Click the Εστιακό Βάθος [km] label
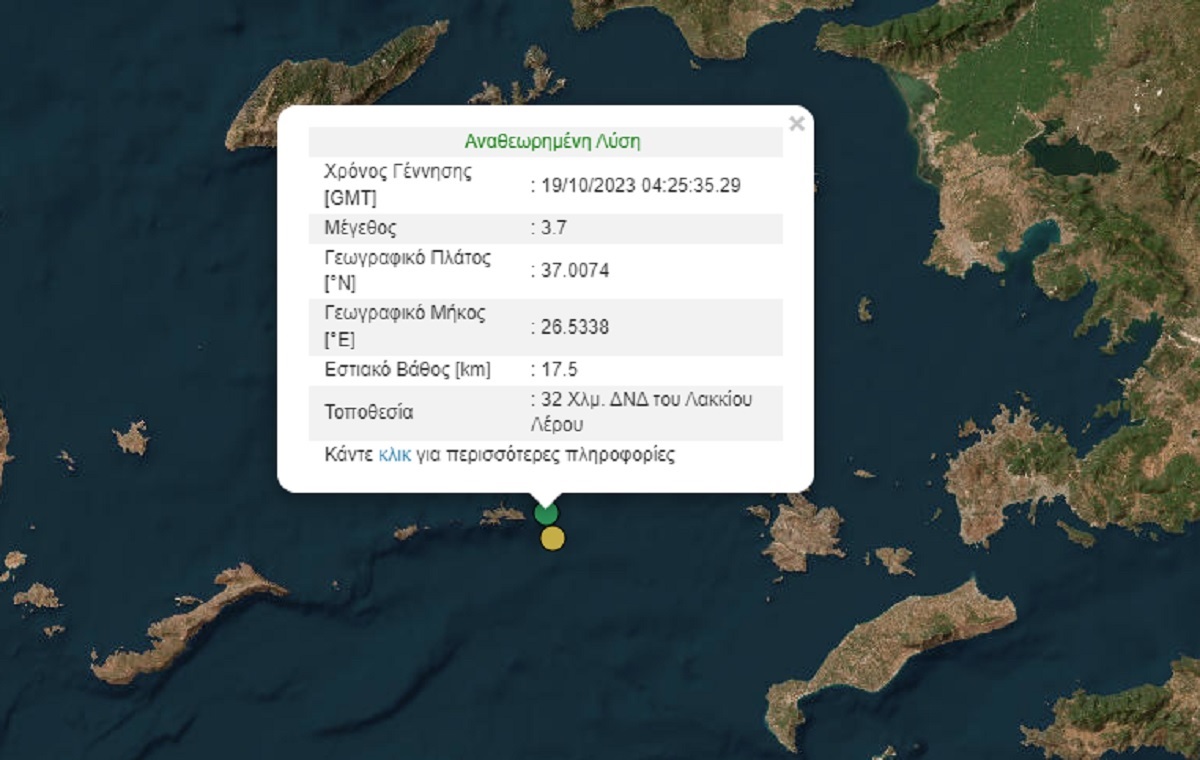 click(x=408, y=370)
